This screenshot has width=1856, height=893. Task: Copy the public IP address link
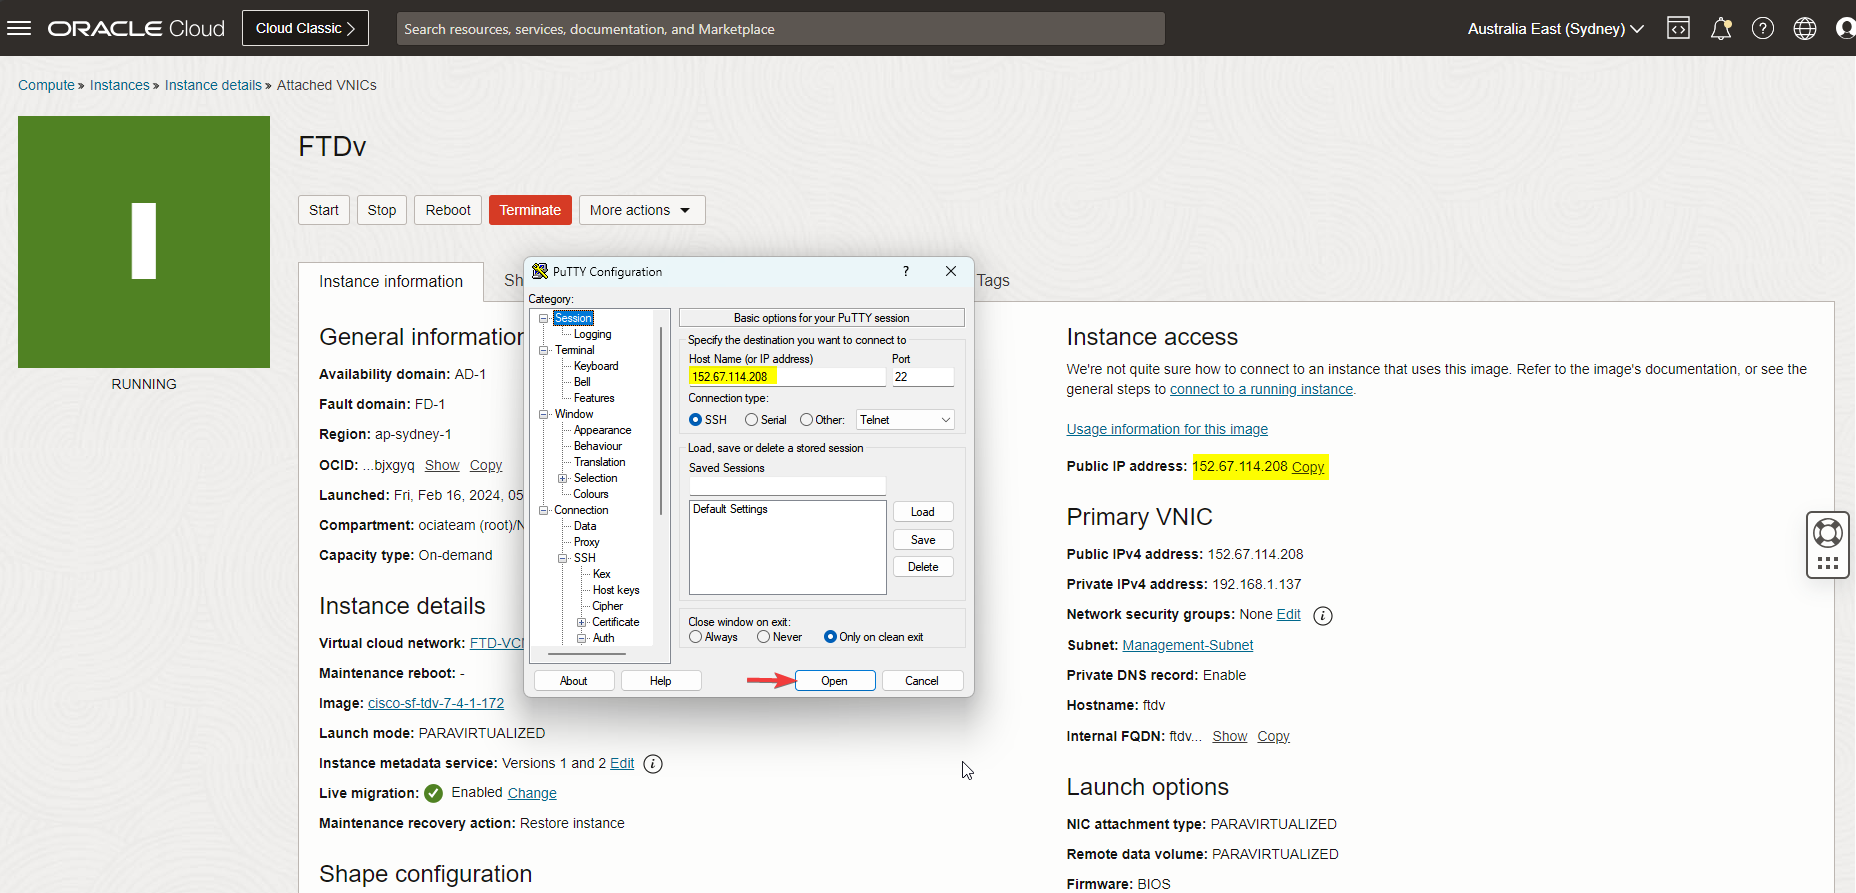click(1308, 467)
